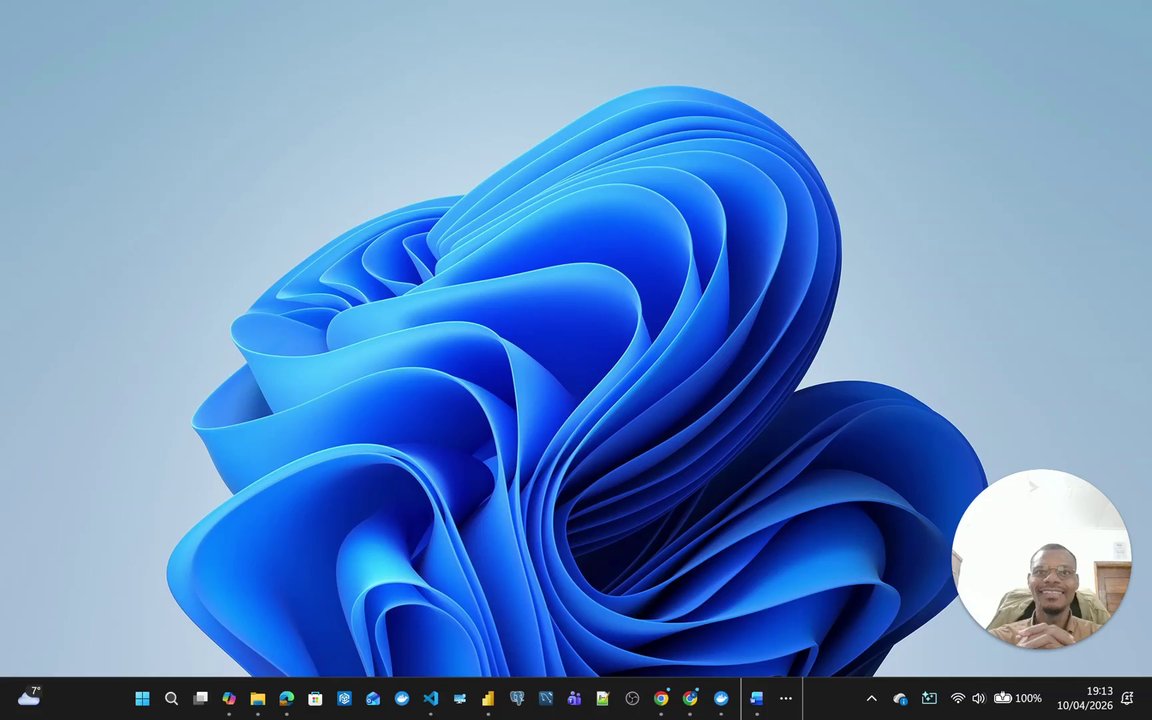Open the MySQL Workbench taskbar icon
This screenshot has height=720, width=1152.
[x=546, y=698]
